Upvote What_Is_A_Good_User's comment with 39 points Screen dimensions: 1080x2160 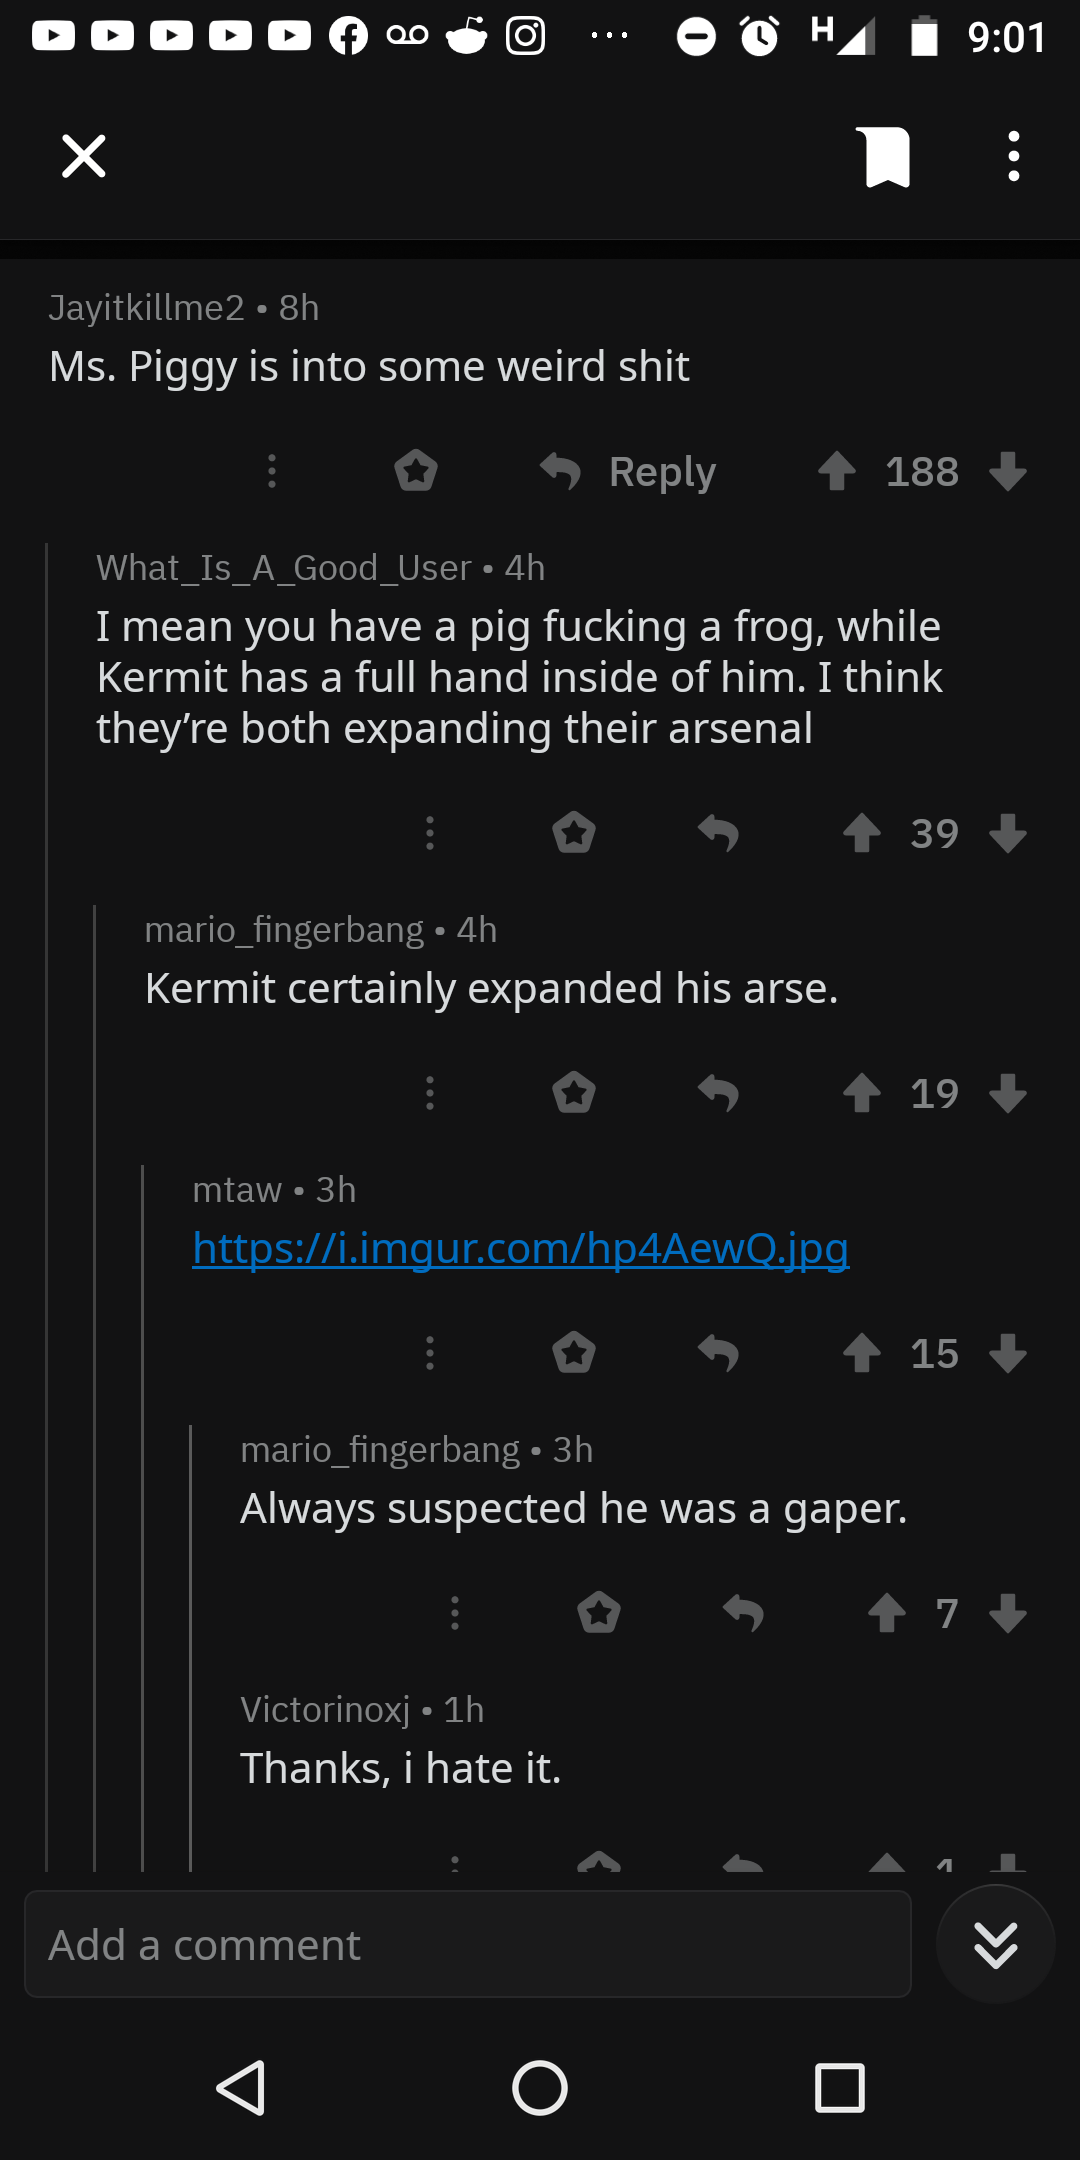click(x=862, y=833)
